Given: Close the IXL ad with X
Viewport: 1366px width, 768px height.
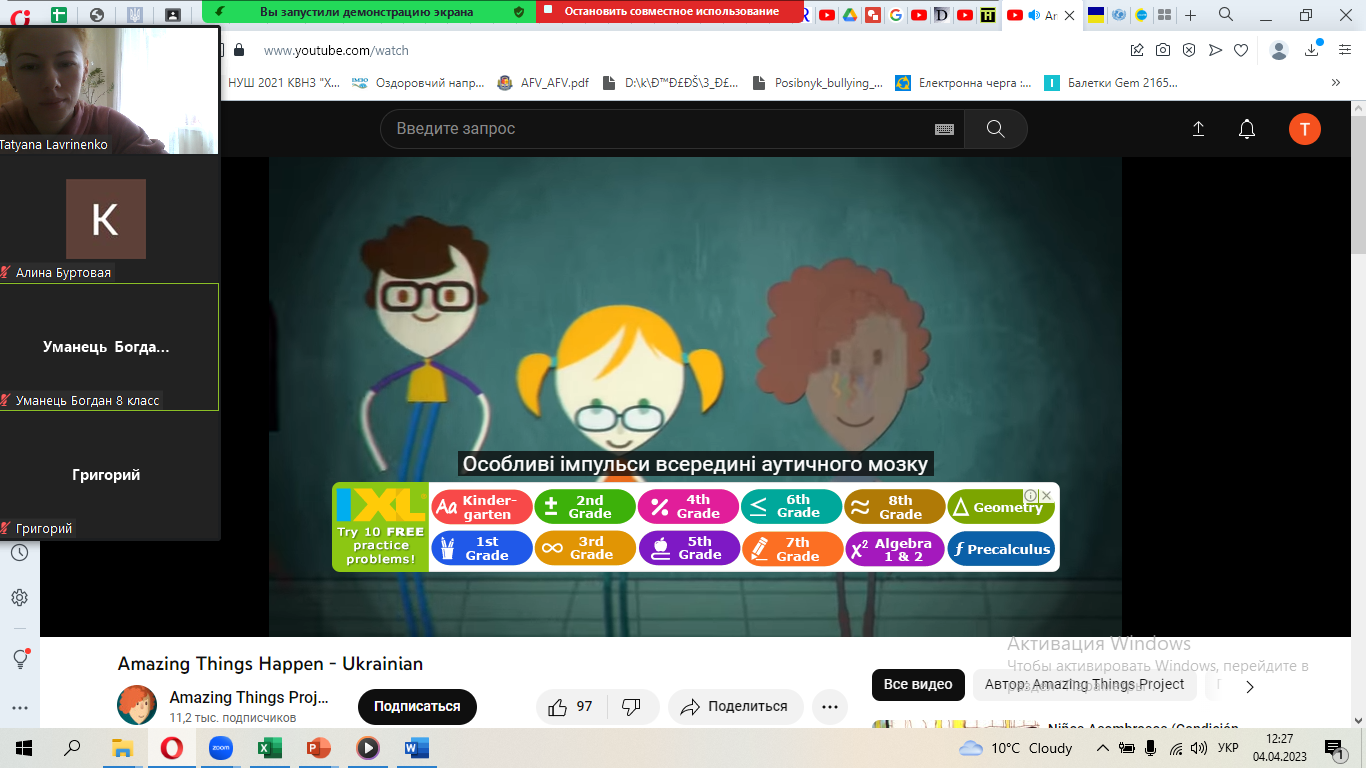Looking at the screenshot, I should (x=1047, y=495).
